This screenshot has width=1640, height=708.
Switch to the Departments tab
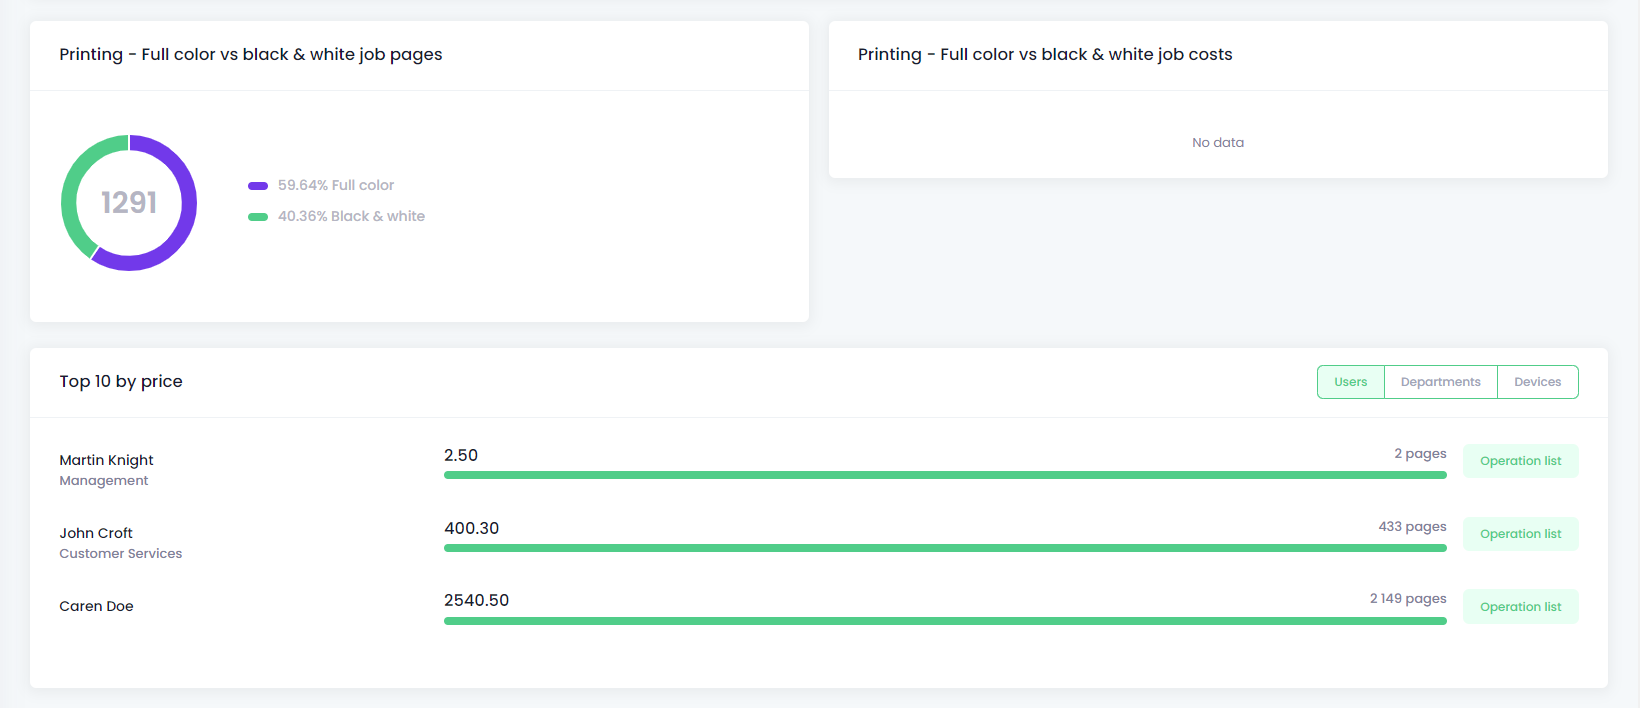1440,382
